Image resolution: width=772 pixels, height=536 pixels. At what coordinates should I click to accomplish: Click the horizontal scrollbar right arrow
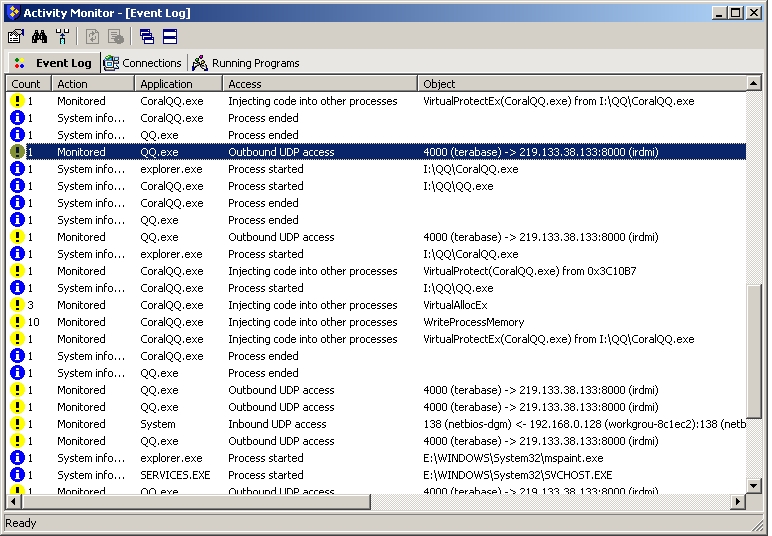point(738,502)
